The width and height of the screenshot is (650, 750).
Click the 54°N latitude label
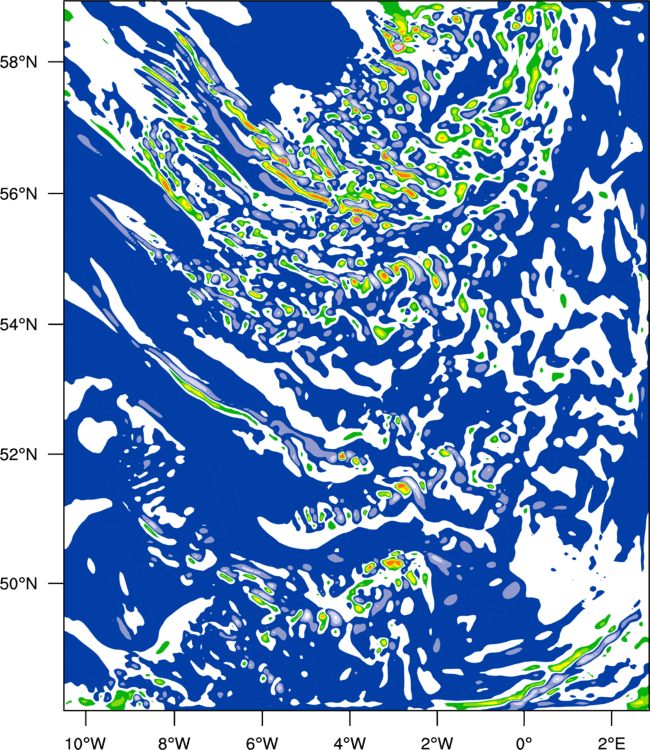click(x=18, y=324)
